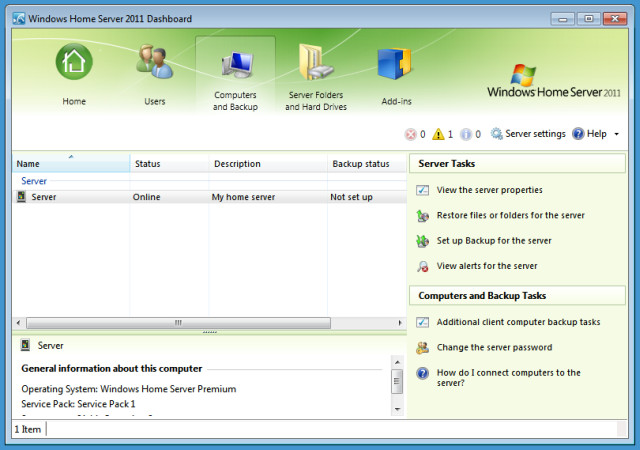The width and height of the screenshot is (640, 450).
Task: Collapse the Server group header
Action: point(34,180)
